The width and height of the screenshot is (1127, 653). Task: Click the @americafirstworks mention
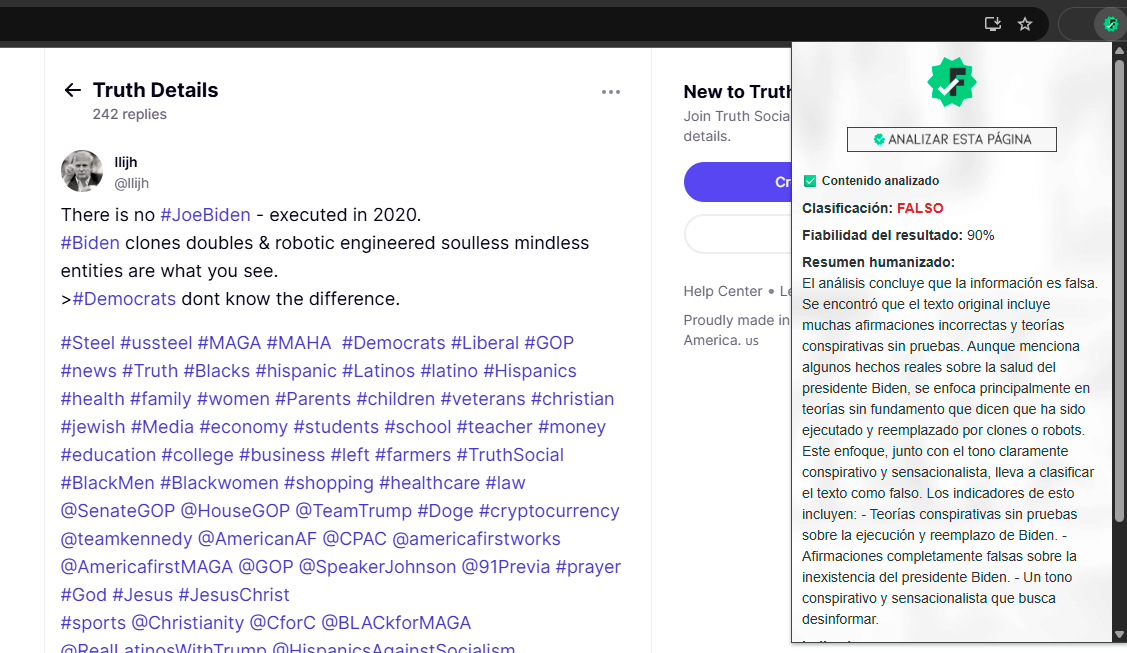[x=477, y=539]
